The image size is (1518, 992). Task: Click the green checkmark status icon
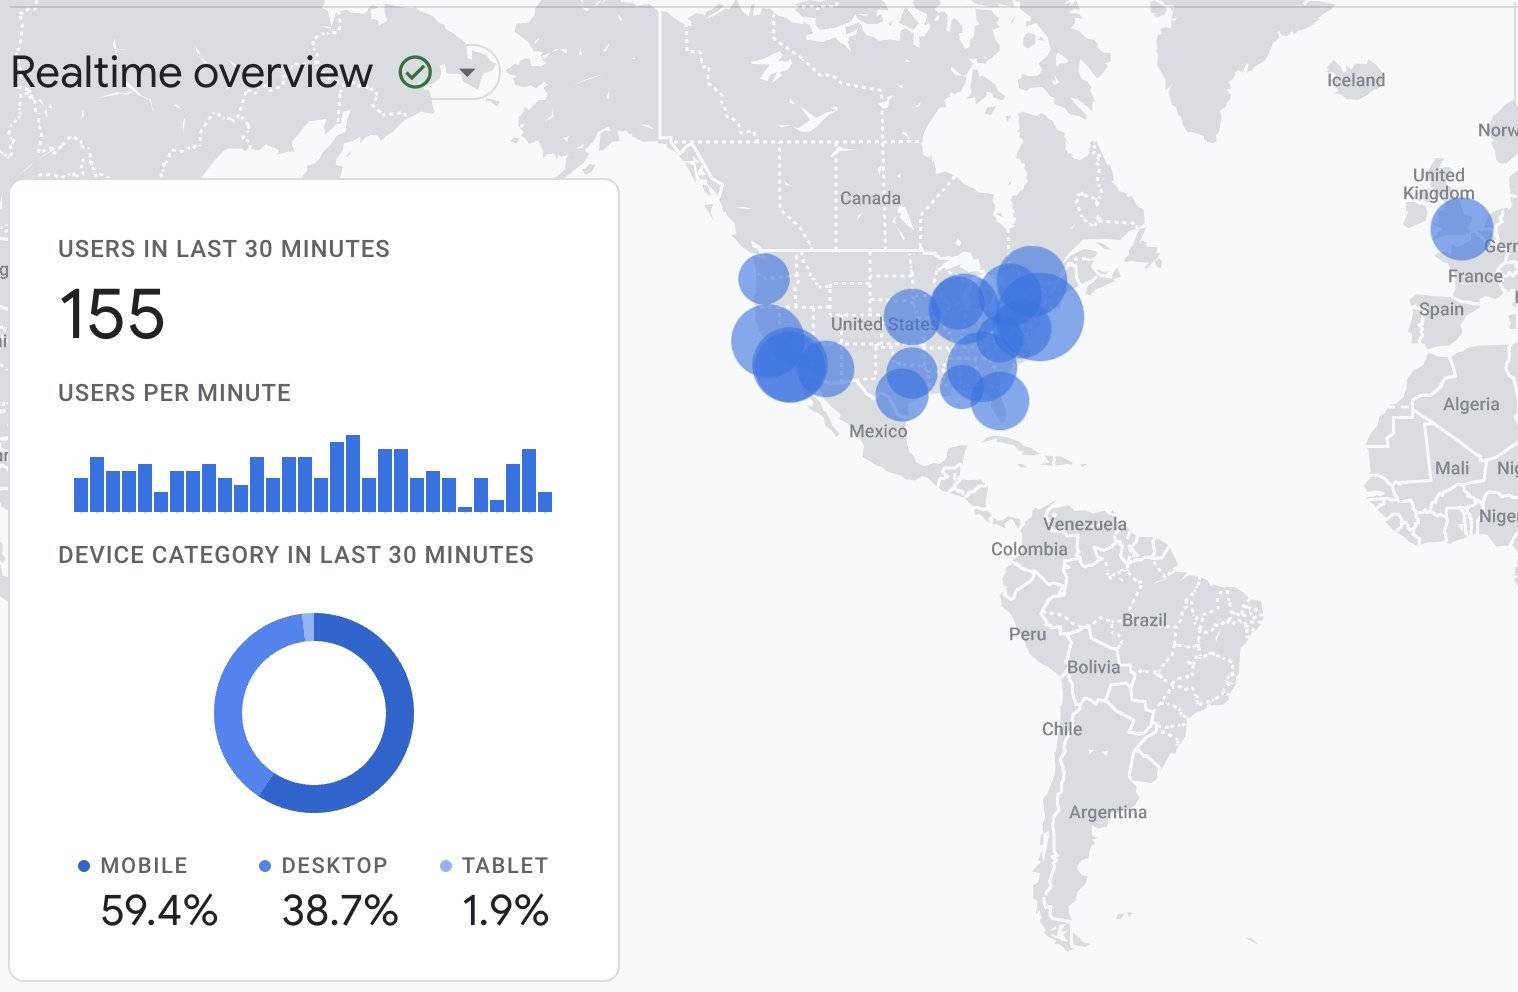(x=415, y=72)
